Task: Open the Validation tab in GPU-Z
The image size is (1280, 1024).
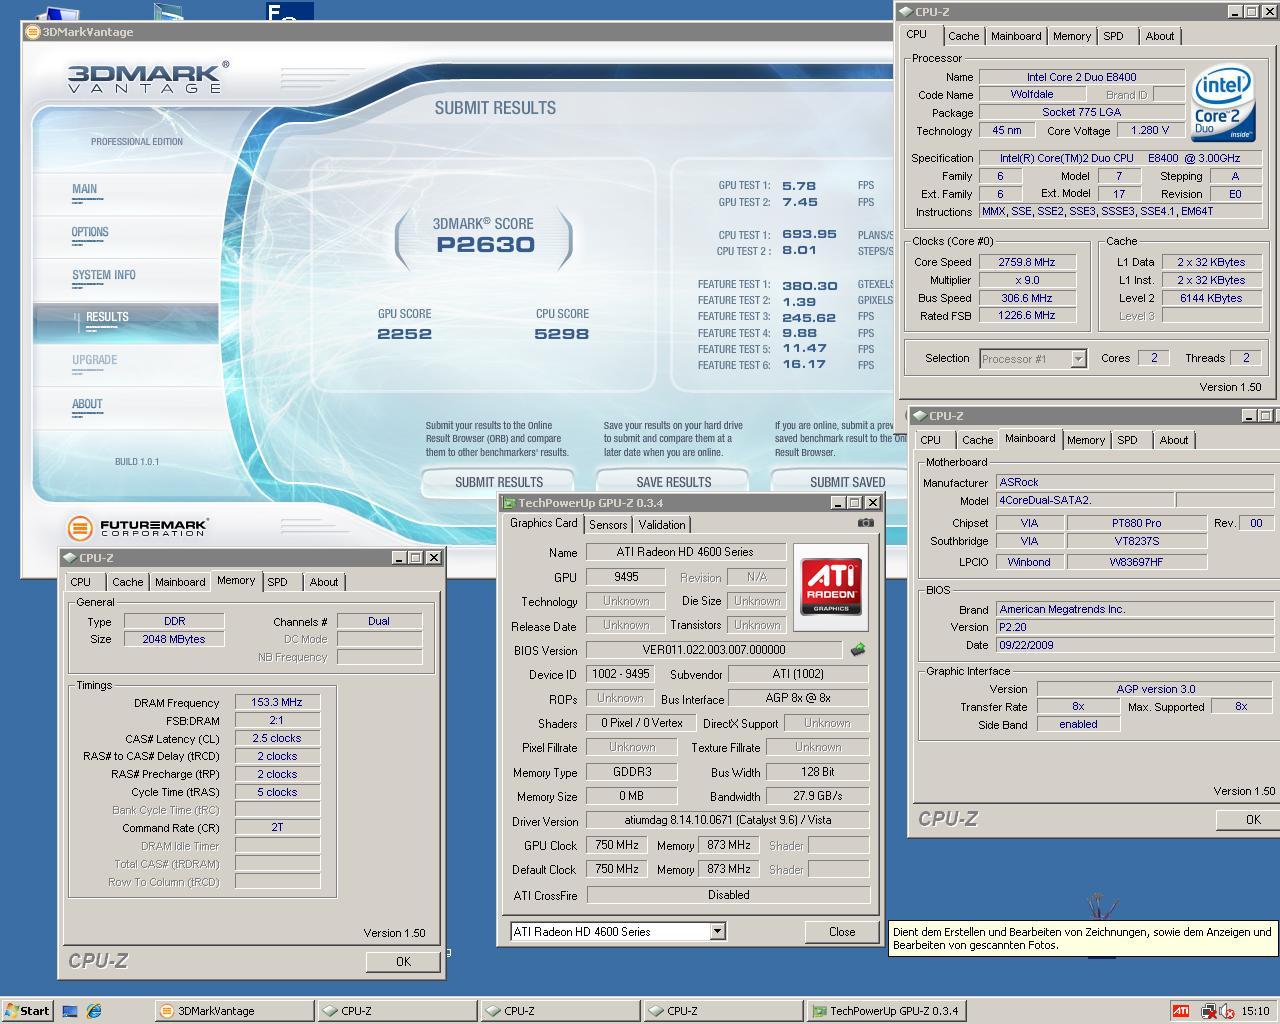Action: tap(662, 525)
